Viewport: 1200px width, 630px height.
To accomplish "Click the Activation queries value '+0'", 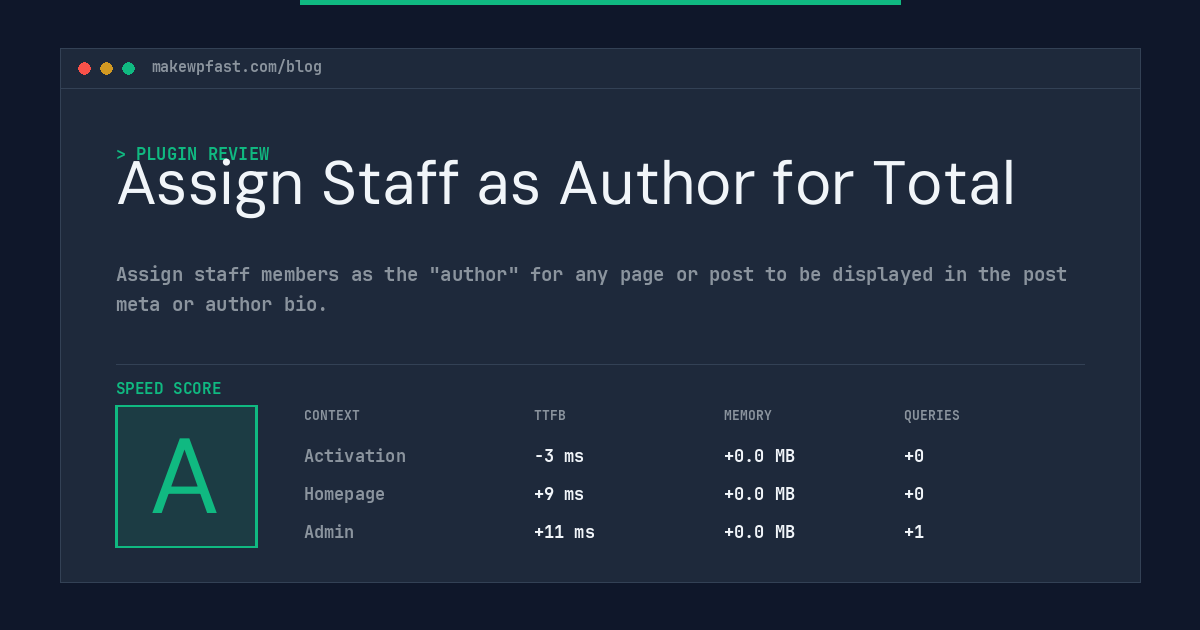I will [914, 456].
